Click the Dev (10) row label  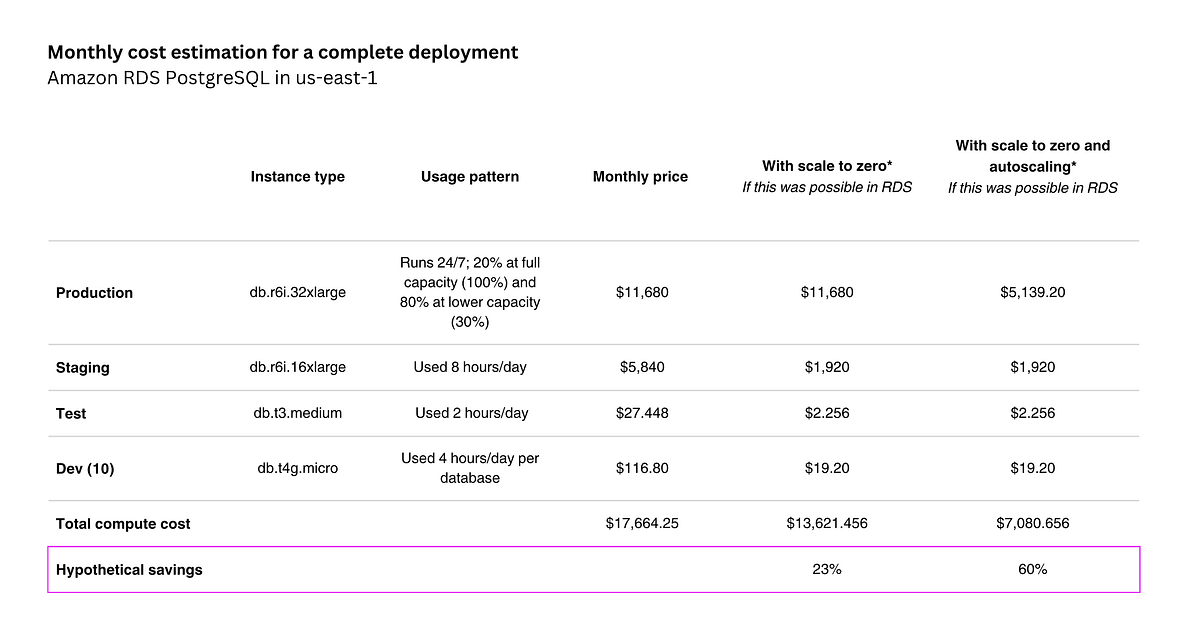coord(85,468)
